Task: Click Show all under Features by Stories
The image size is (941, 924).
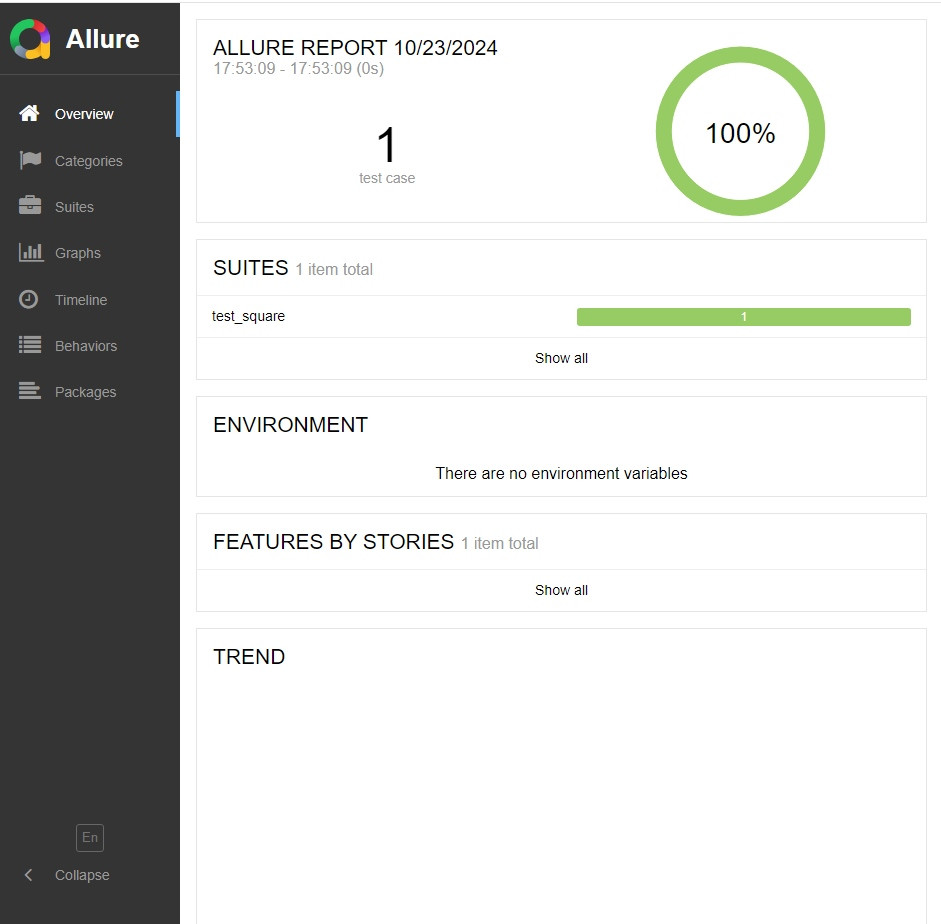Action: point(561,590)
